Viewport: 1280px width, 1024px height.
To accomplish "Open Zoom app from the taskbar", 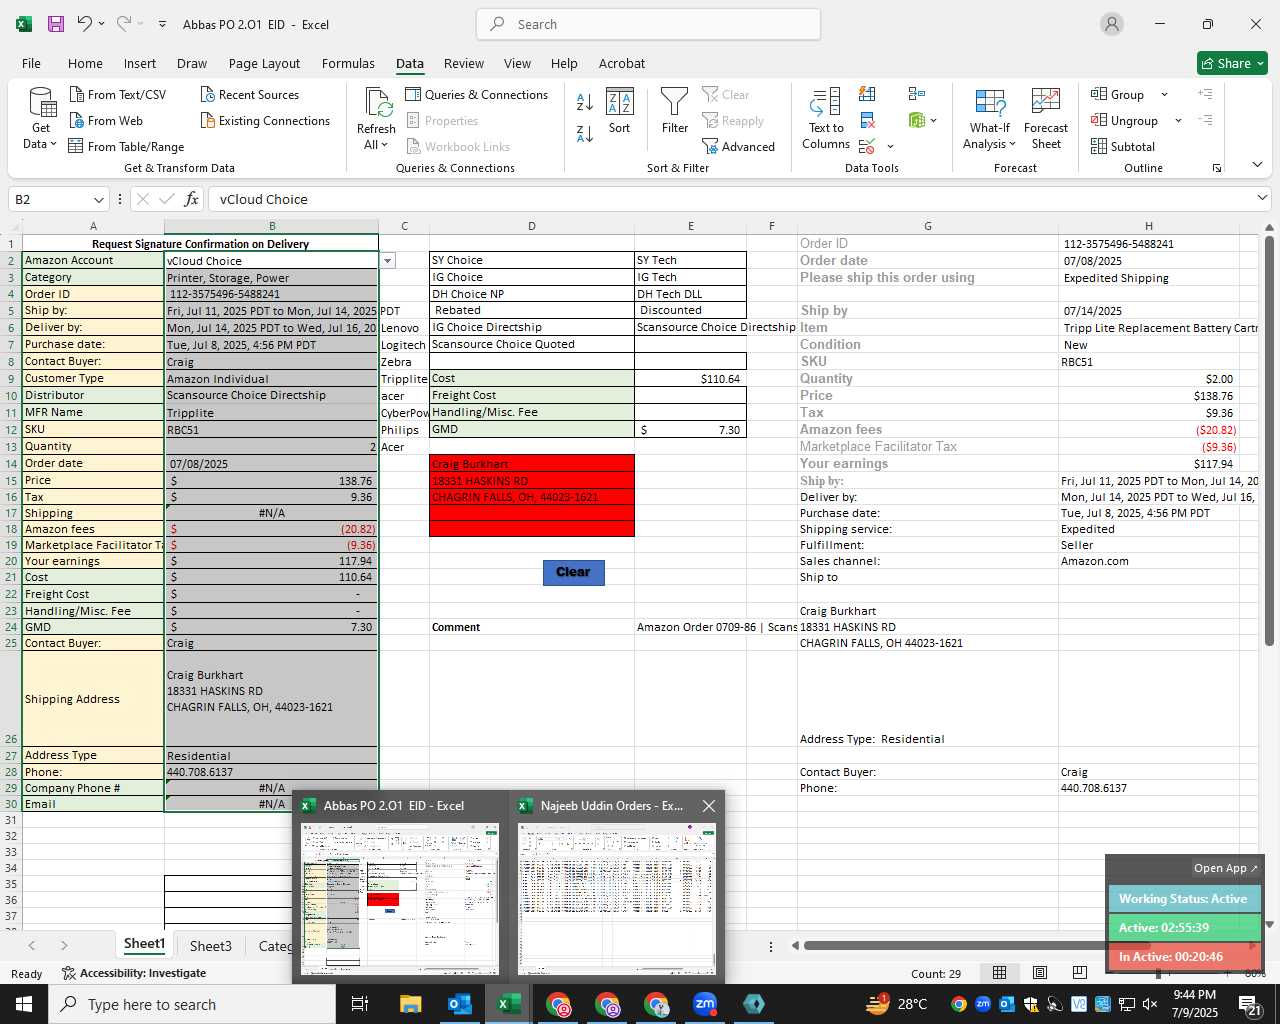I will 705,1004.
